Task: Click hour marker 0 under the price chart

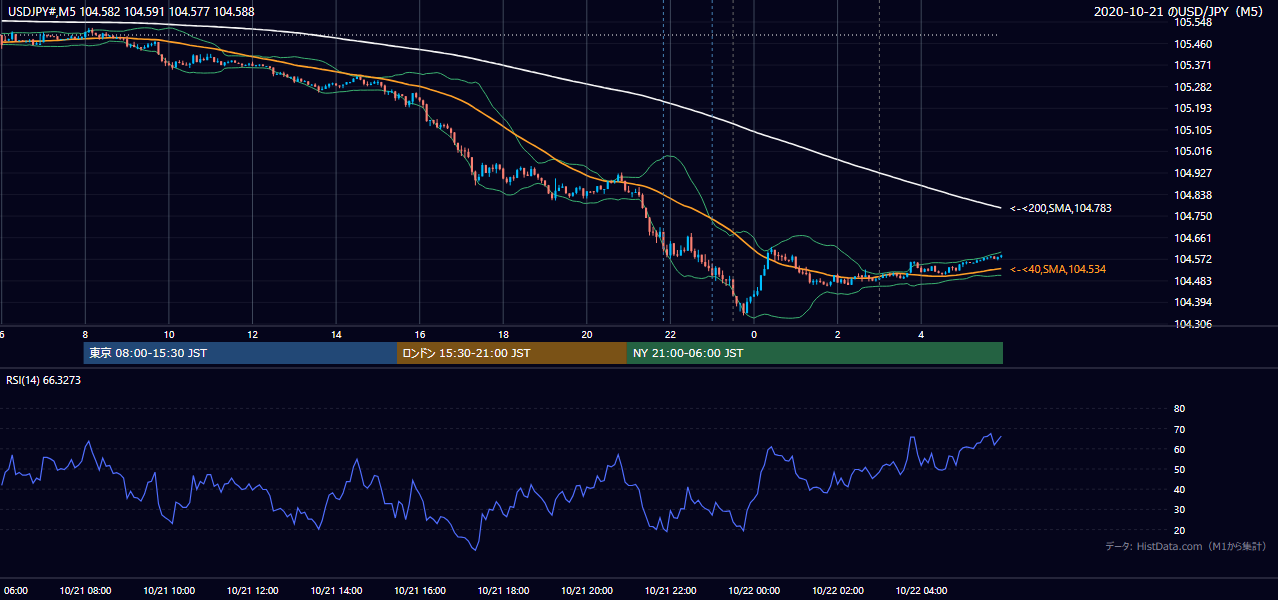Action: click(754, 334)
